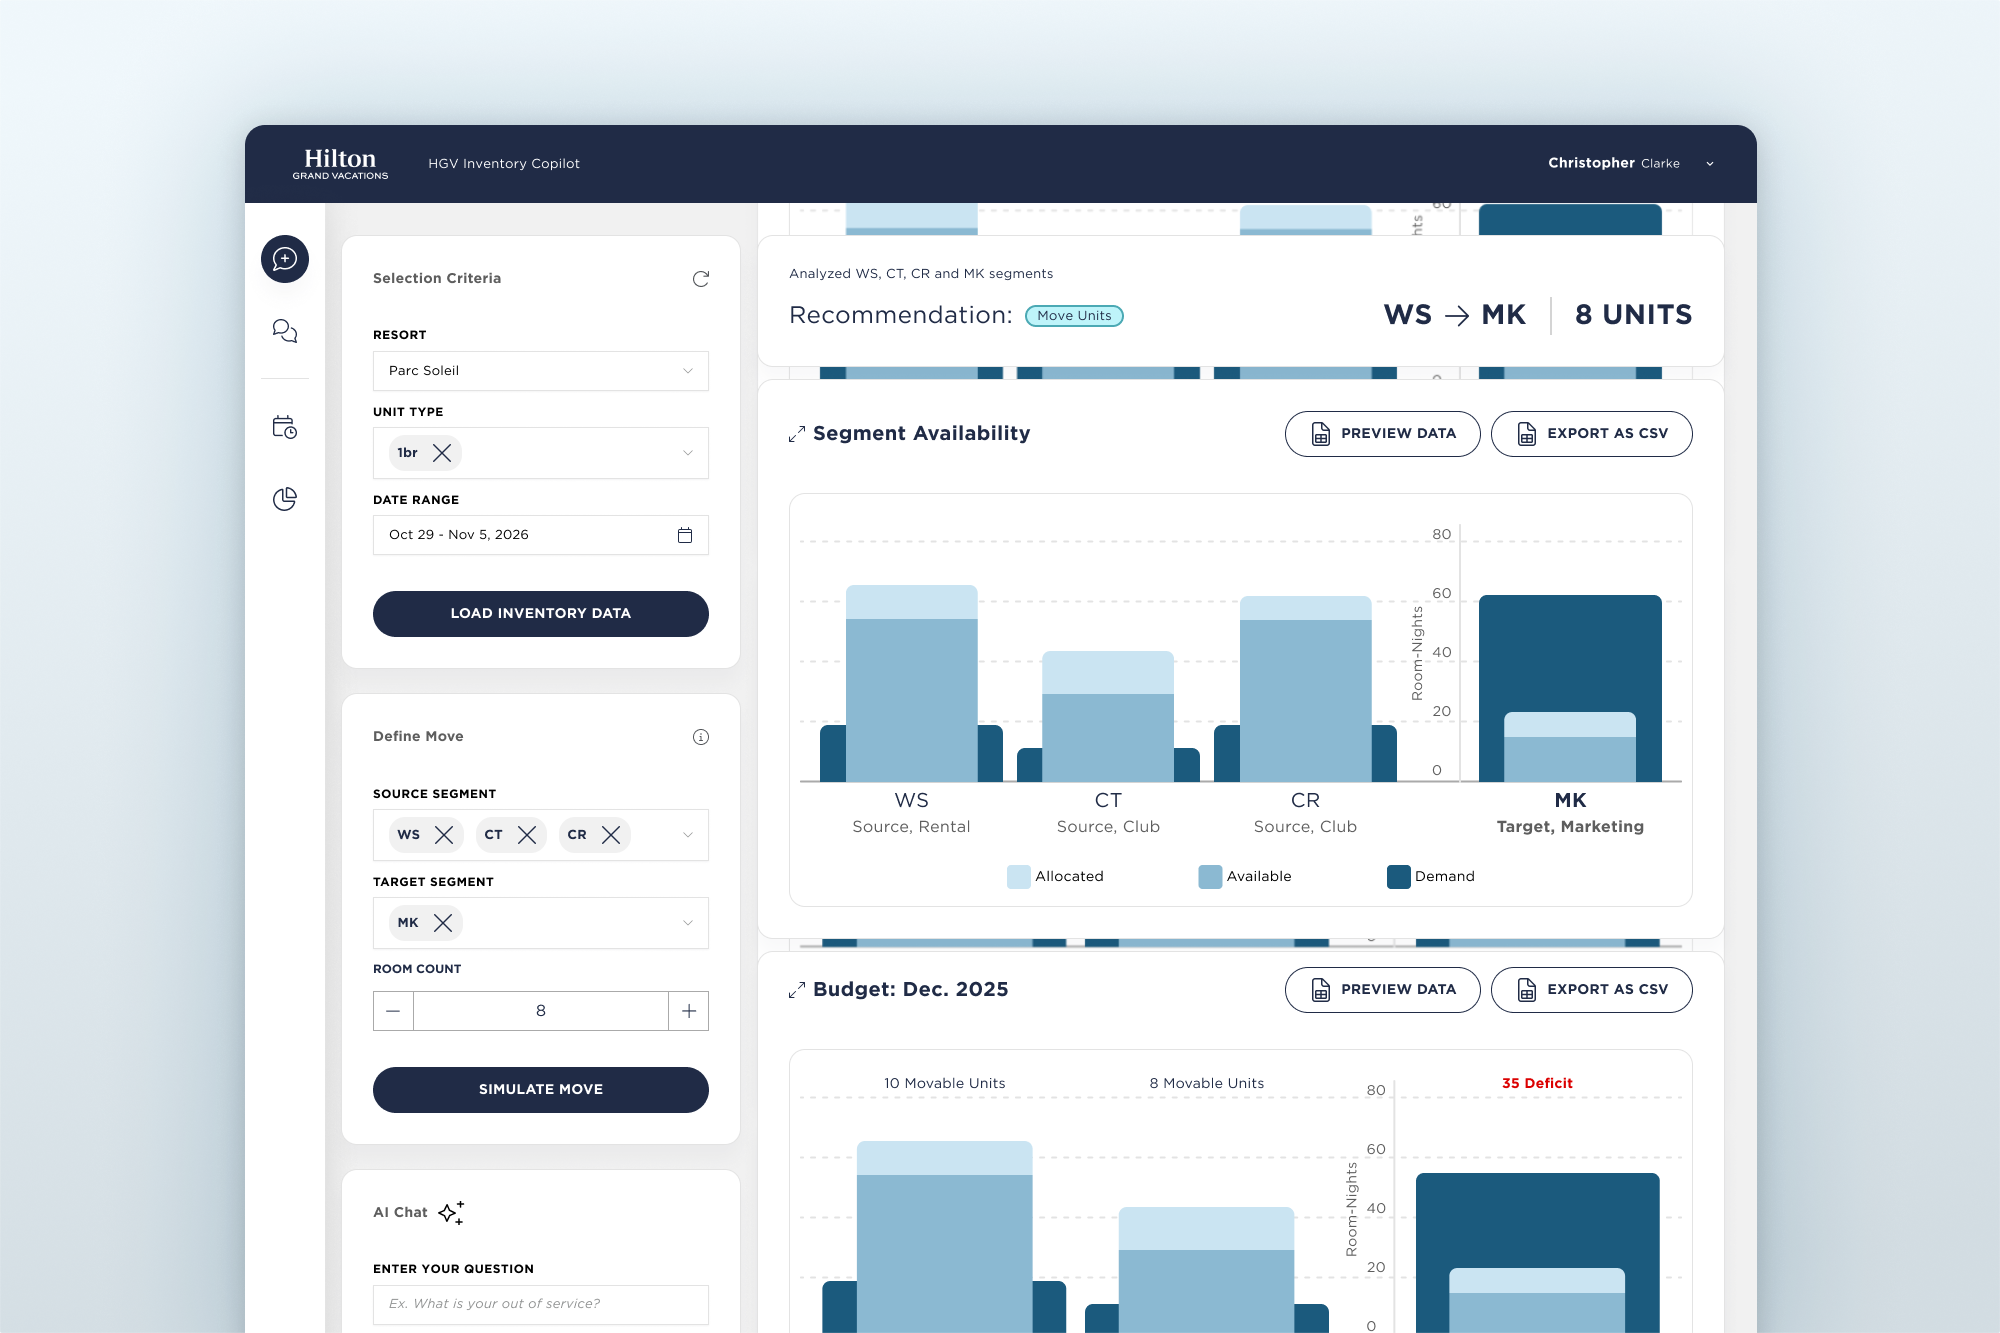This screenshot has height=1333, width=2000.
Task: Click the 35 Deficit label
Action: [x=1537, y=1083]
